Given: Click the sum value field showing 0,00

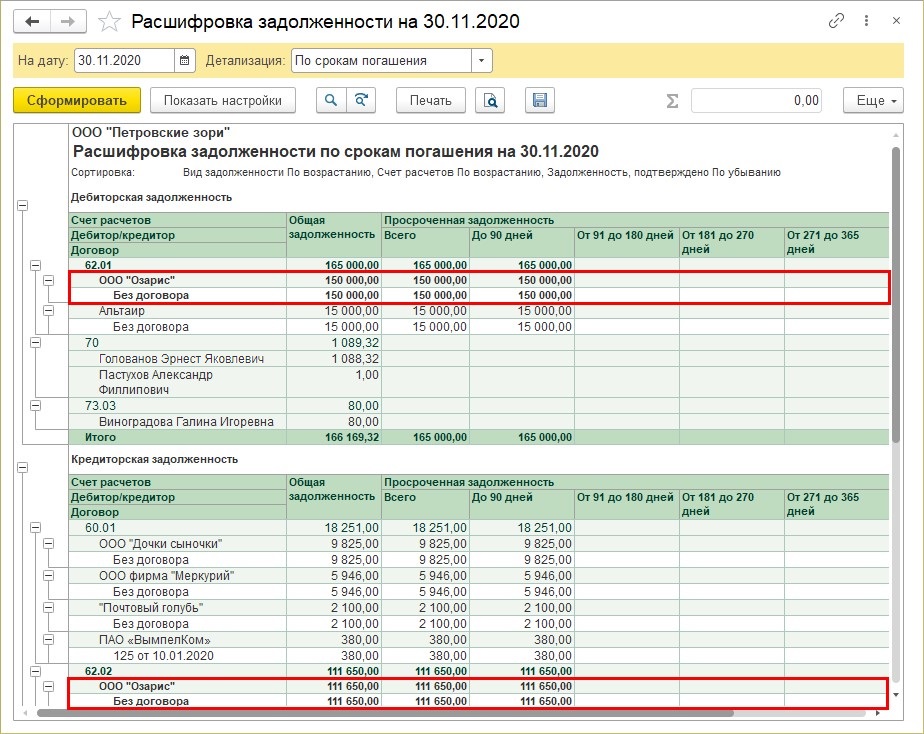Looking at the screenshot, I should pyautogui.click(x=757, y=101).
